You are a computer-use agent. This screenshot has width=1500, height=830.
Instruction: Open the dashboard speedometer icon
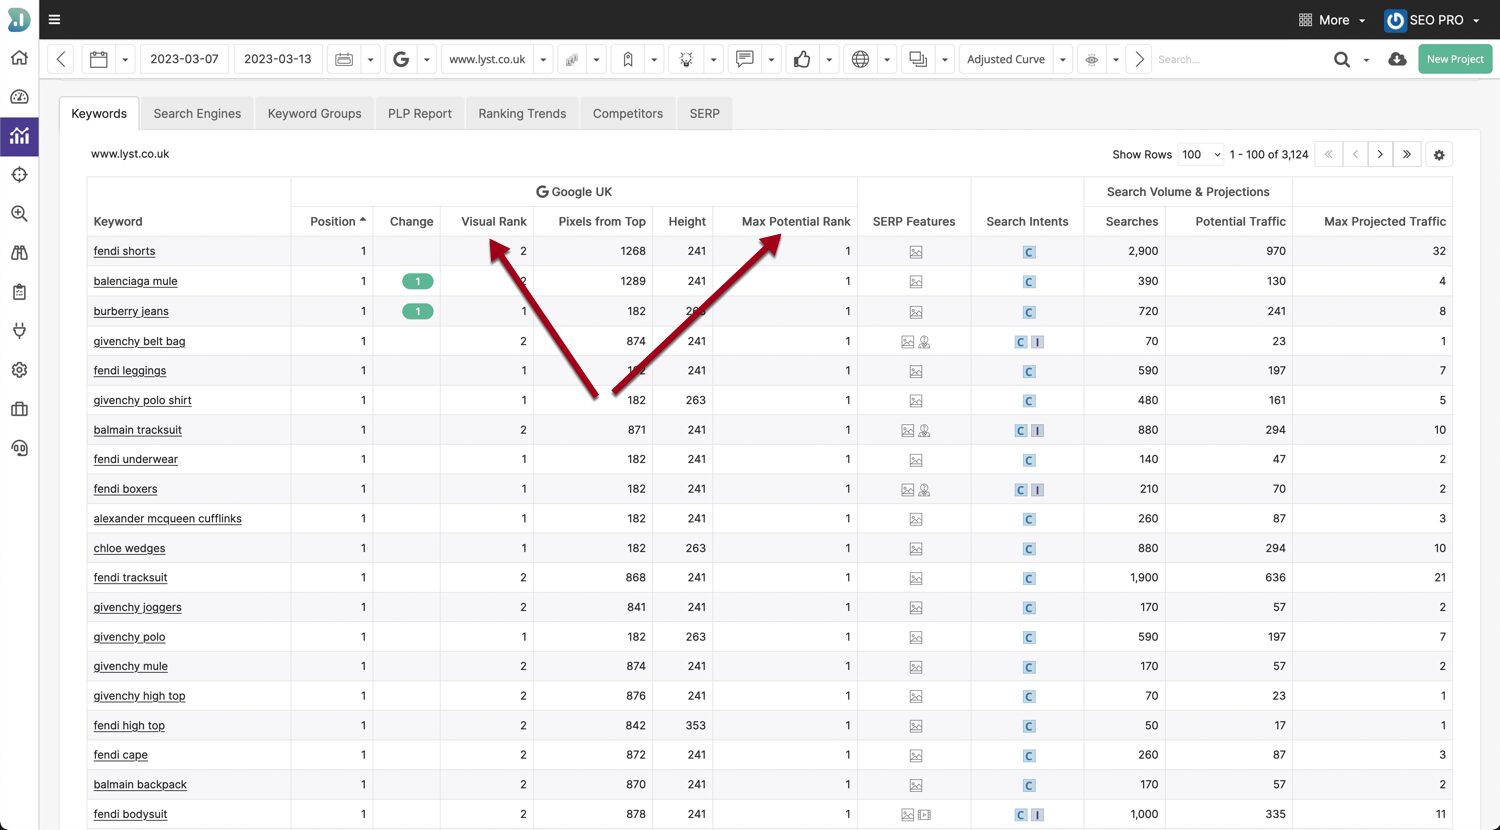(19, 97)
